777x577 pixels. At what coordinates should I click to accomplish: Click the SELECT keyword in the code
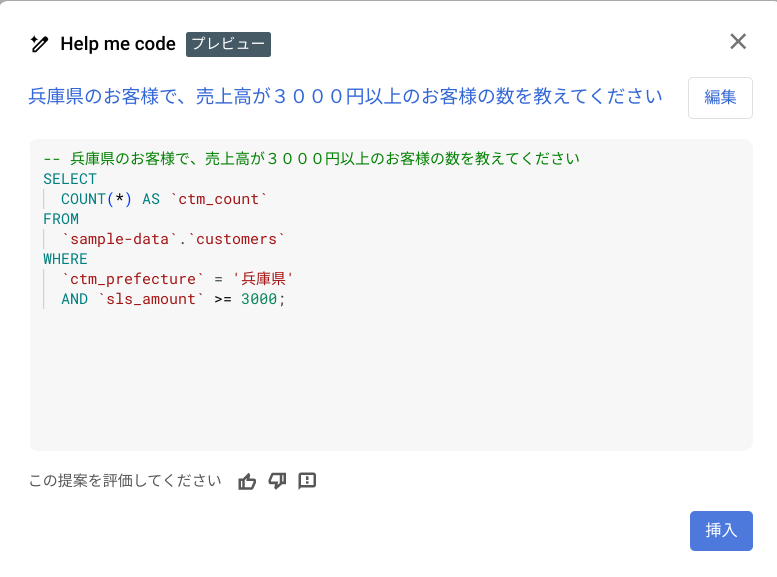coord(70,179)
